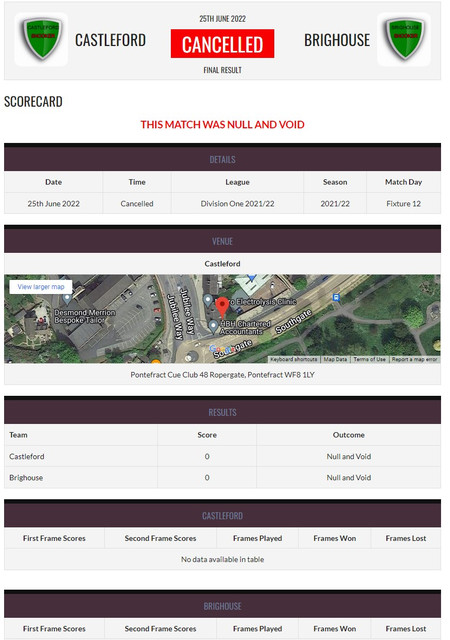Click the Map Data link on the map

coord(335,359)
